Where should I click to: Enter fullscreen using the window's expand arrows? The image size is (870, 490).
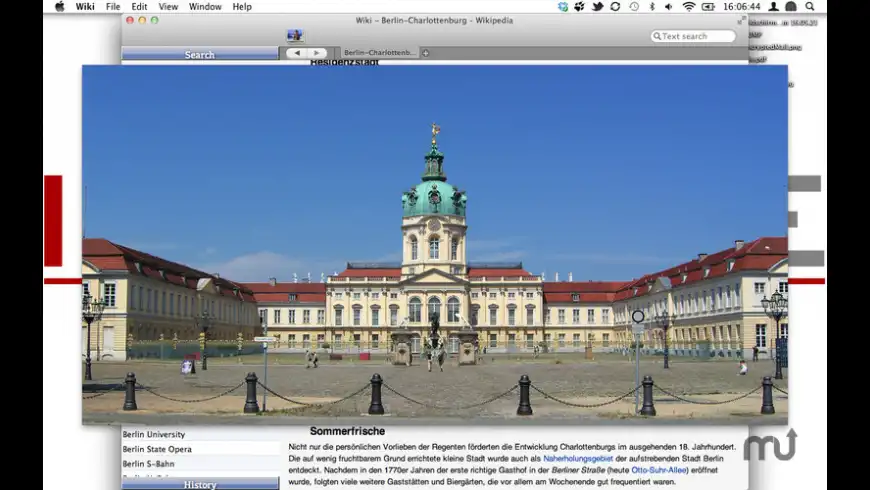(x=741, y=20)
